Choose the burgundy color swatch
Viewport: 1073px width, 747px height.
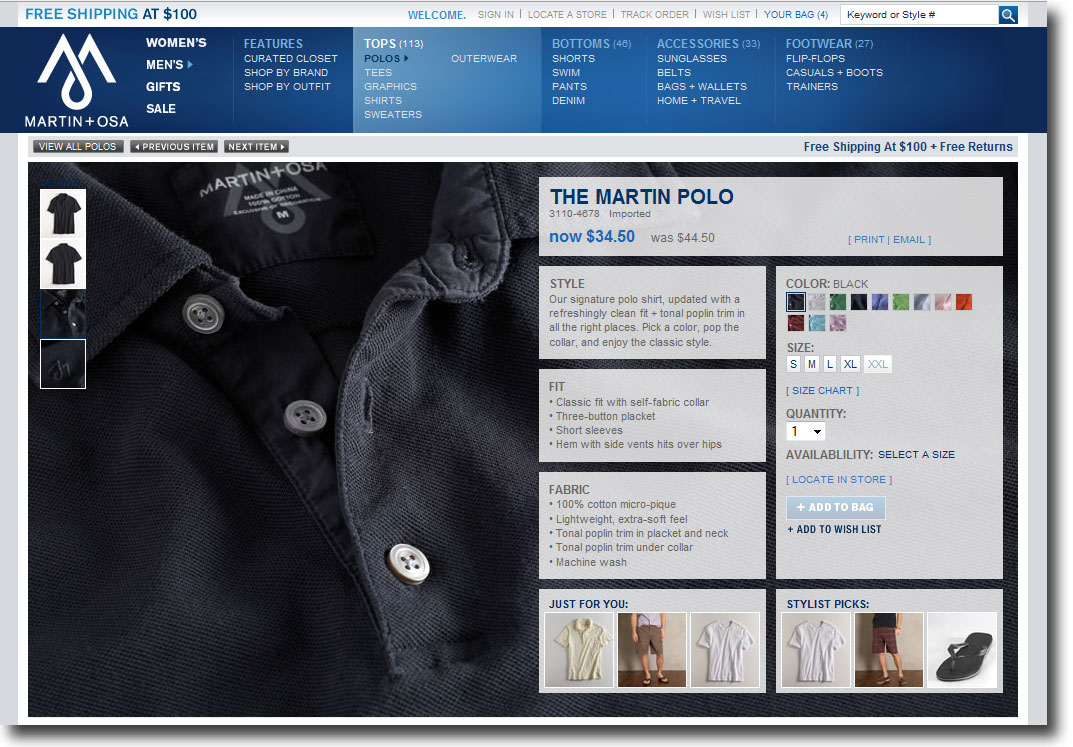point(795,323)
